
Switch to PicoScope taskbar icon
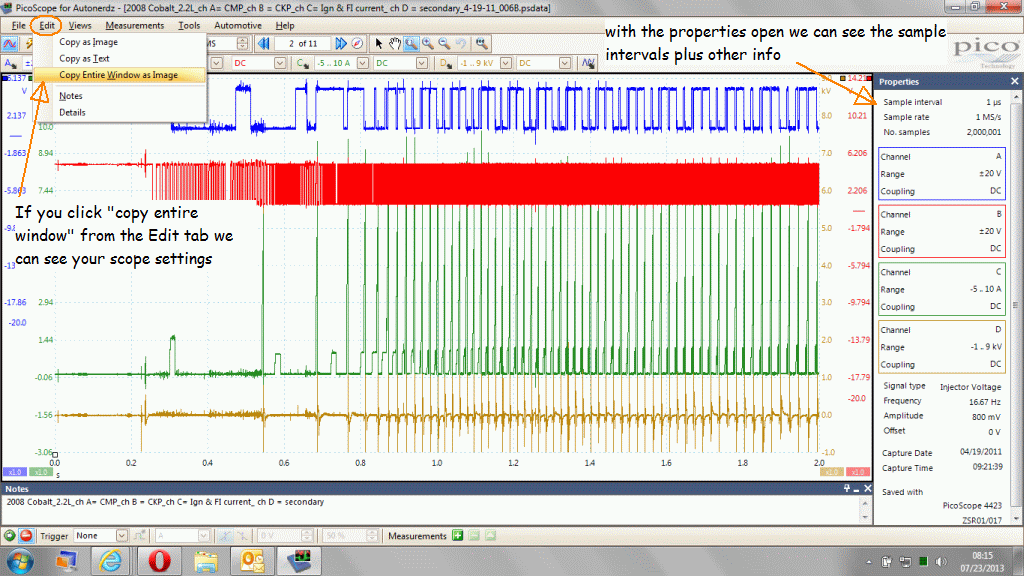pyautogui.click(x=300, y=561)
